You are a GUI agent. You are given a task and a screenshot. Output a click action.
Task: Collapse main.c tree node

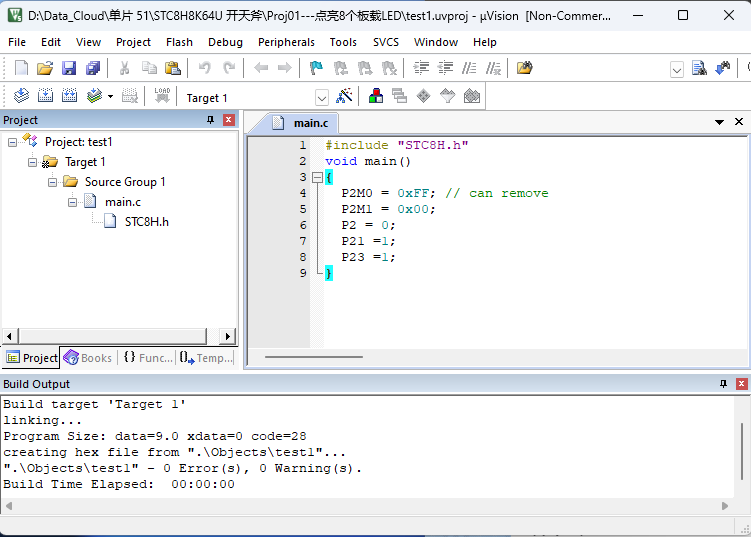(72, 203)
